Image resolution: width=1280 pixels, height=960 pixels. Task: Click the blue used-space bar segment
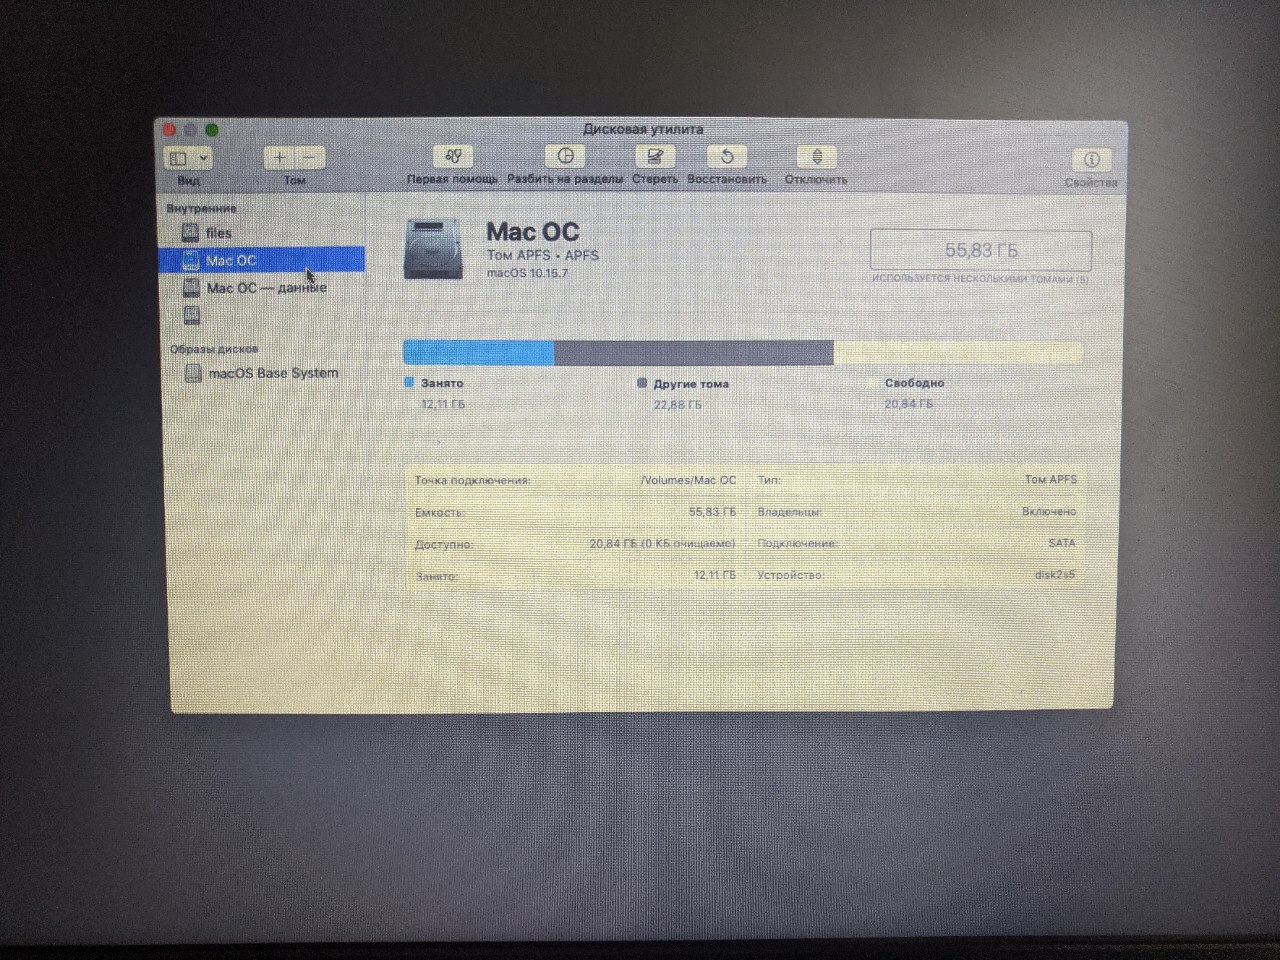coord(478,352)
